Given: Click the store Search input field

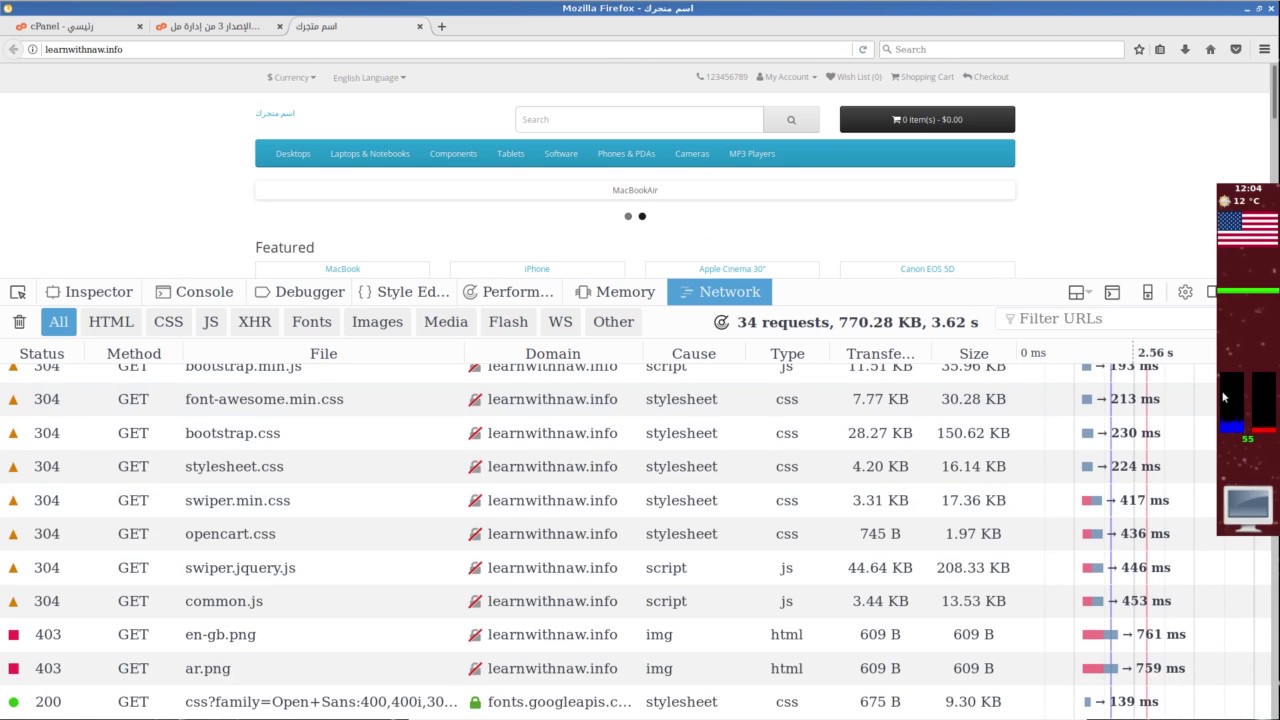Looking at the screenshot, I should (x=639, y=120).
